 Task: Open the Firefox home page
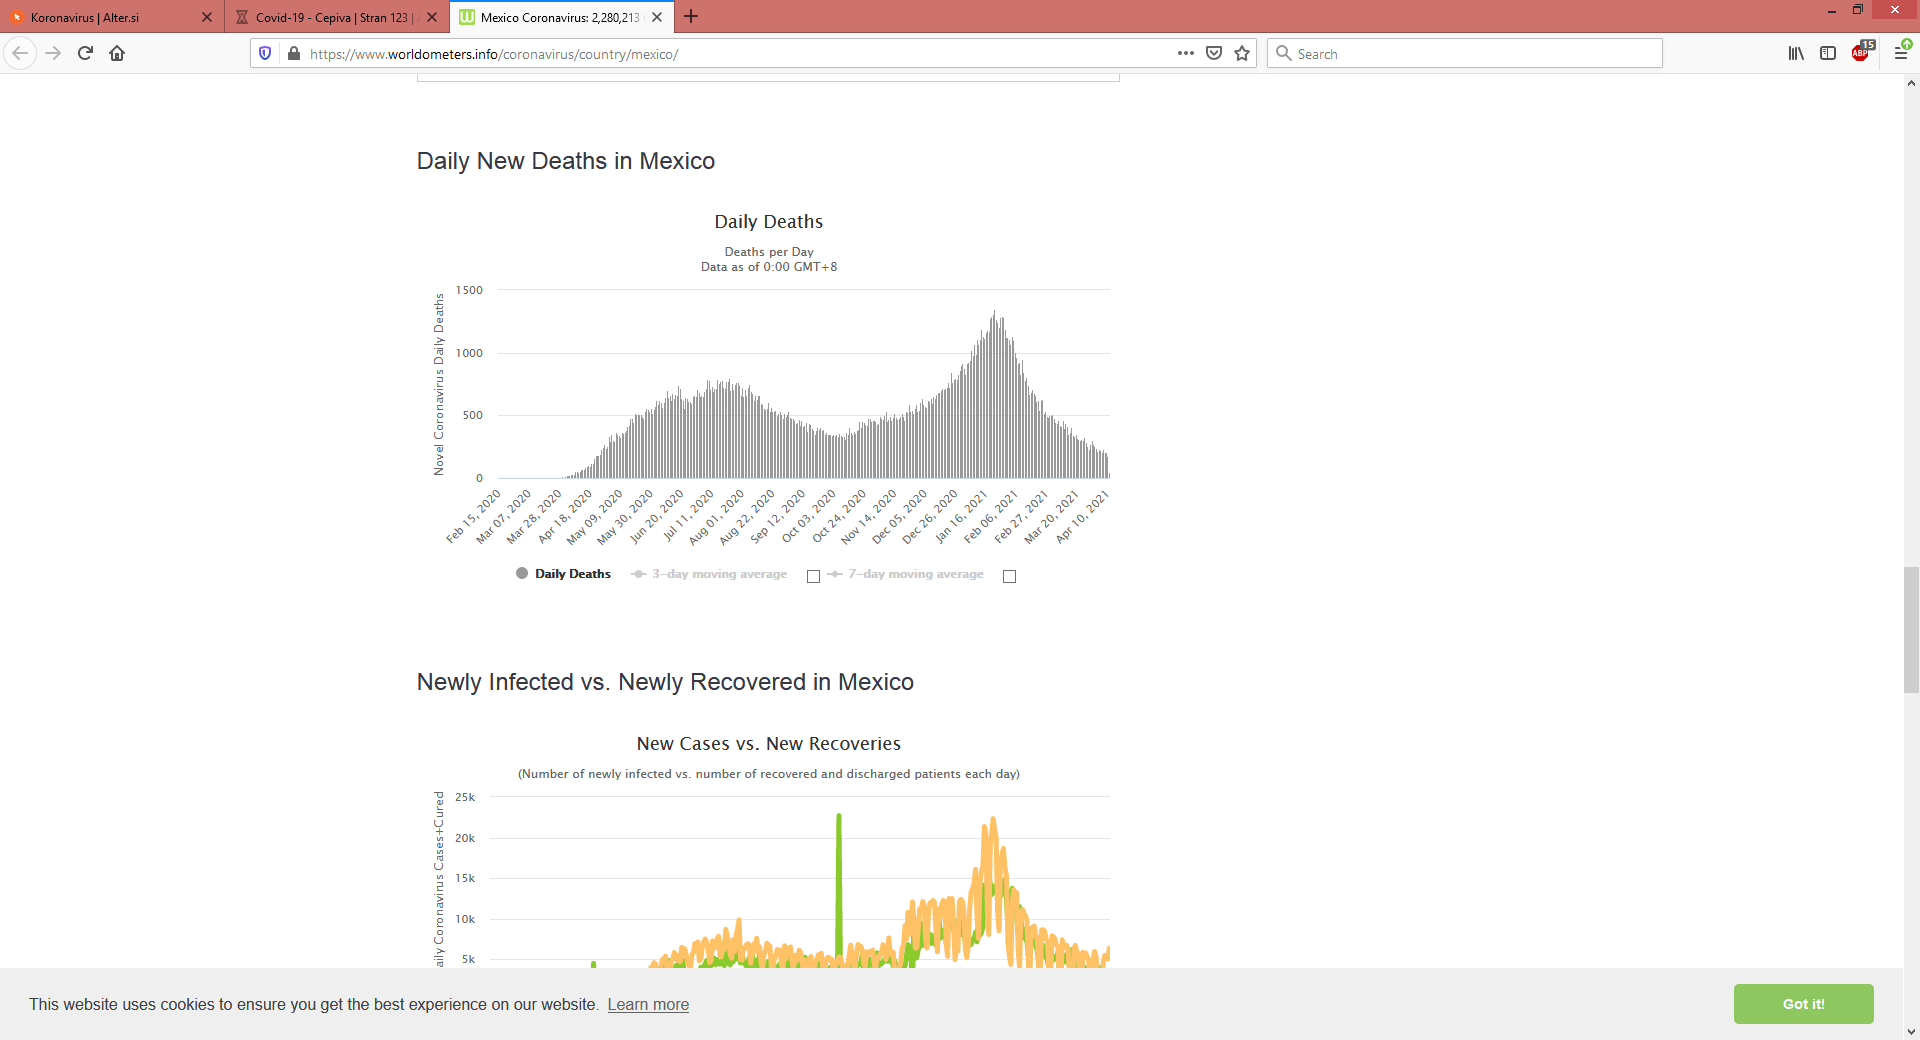point(118,53)
